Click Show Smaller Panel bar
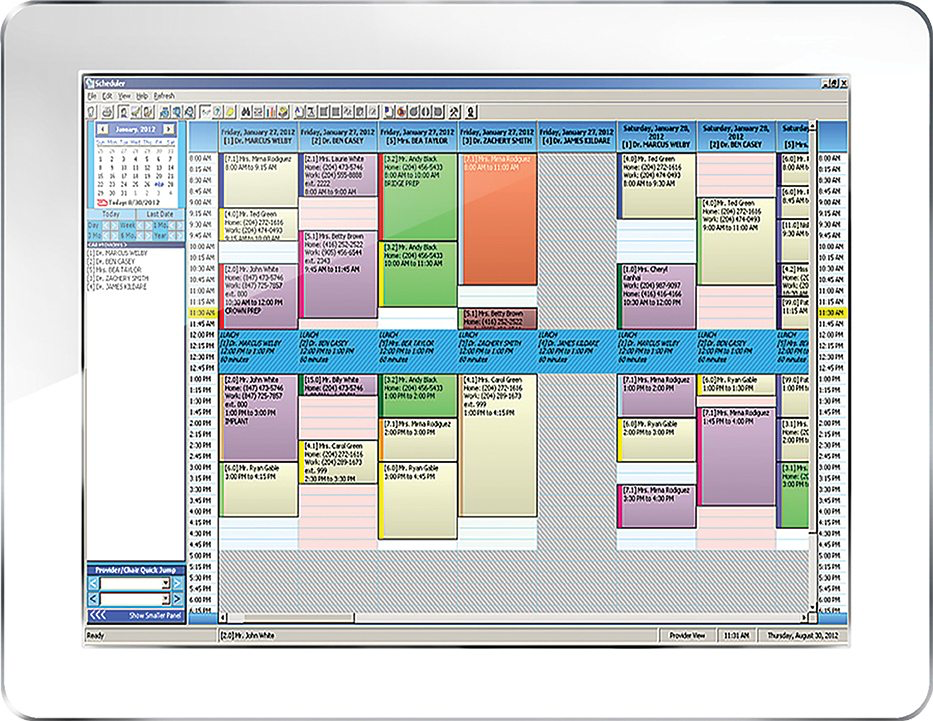This screenshot has height=721, width=933. coord(135,615)
